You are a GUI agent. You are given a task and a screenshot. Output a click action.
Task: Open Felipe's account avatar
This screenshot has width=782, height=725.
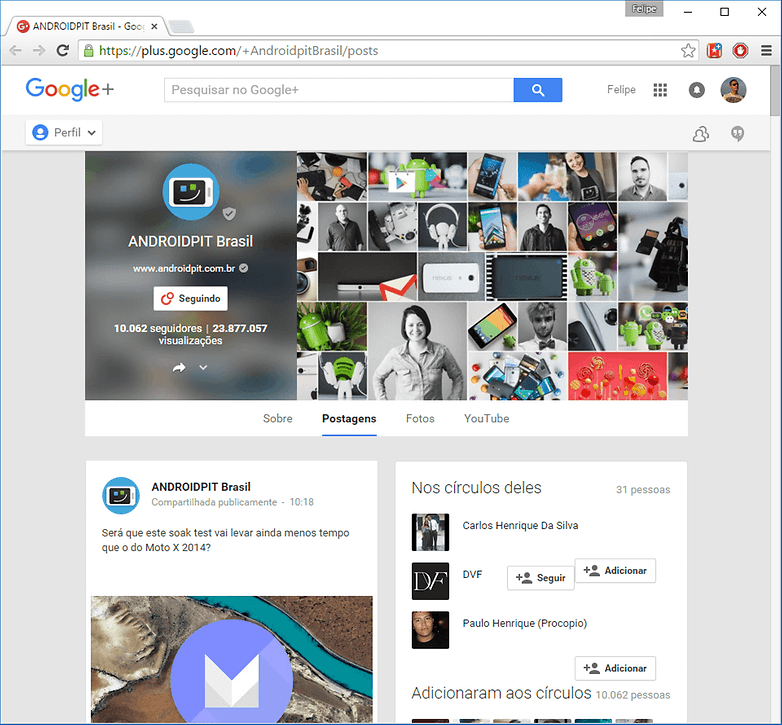(733, 90)
